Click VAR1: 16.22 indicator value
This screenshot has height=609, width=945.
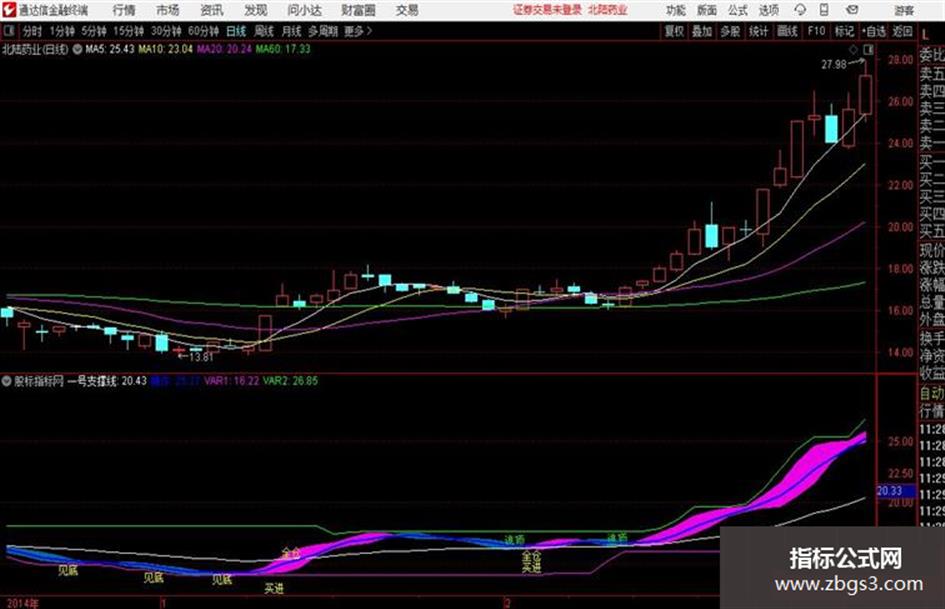pyautogui.click(x=231, y=381)
